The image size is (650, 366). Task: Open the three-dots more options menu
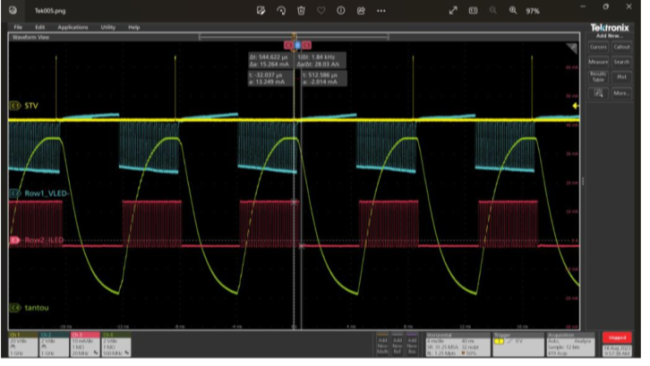[381, 11]
